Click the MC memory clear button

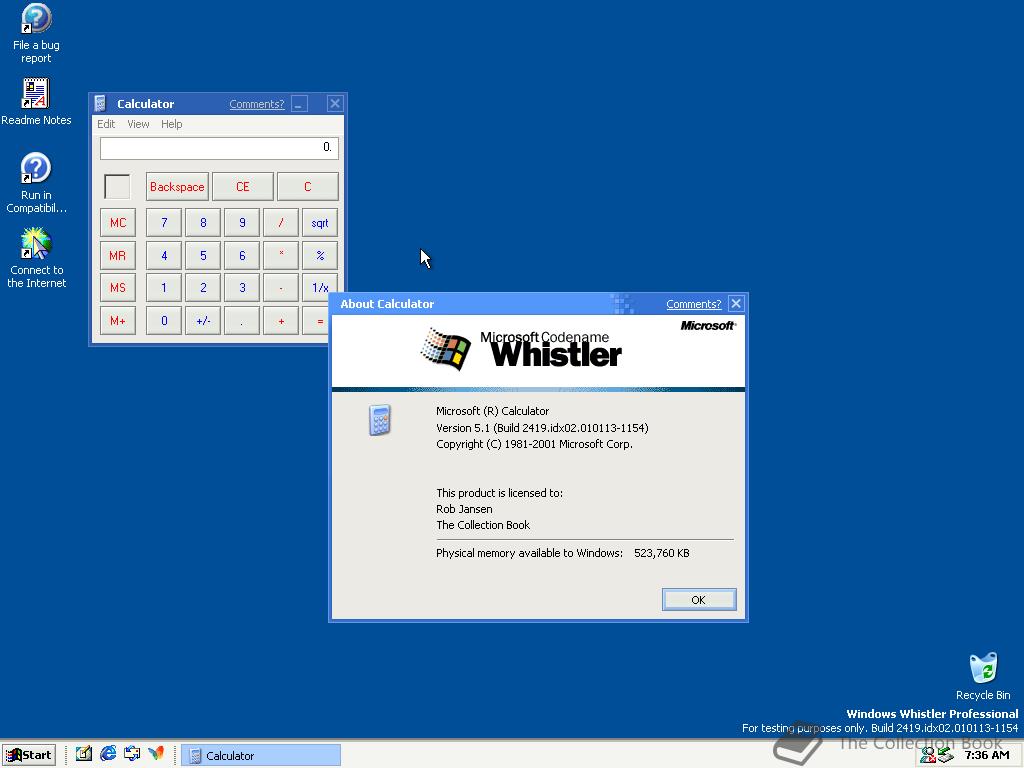[118, 223]
